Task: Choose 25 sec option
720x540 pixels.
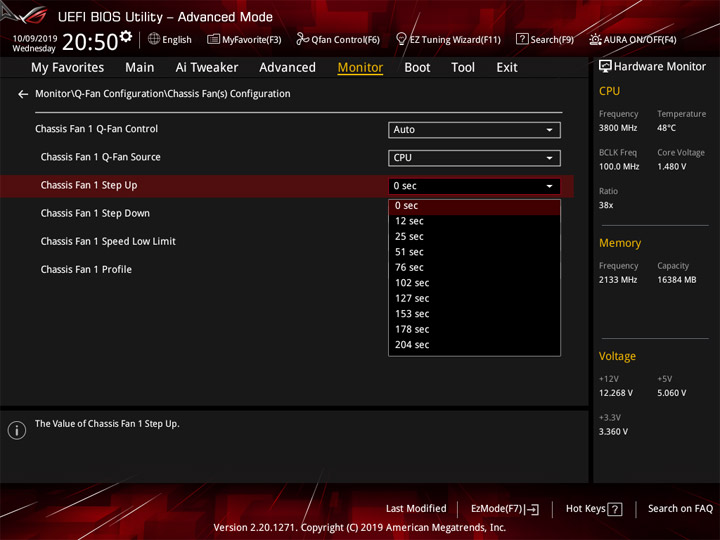Action: (474, 236)
